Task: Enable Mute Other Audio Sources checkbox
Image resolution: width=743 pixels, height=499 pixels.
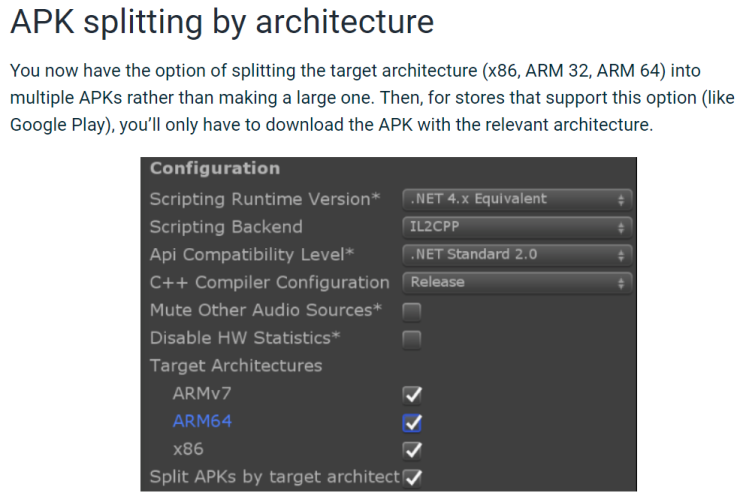Action: coord(411,311)
